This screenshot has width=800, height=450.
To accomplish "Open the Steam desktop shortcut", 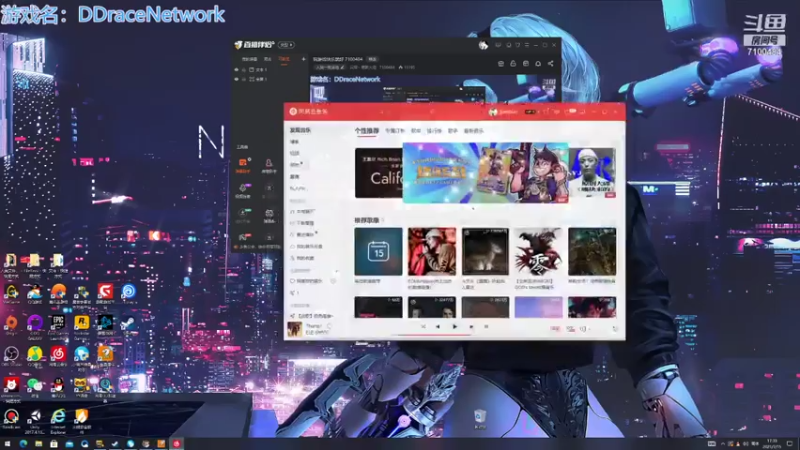I will 129,324.
